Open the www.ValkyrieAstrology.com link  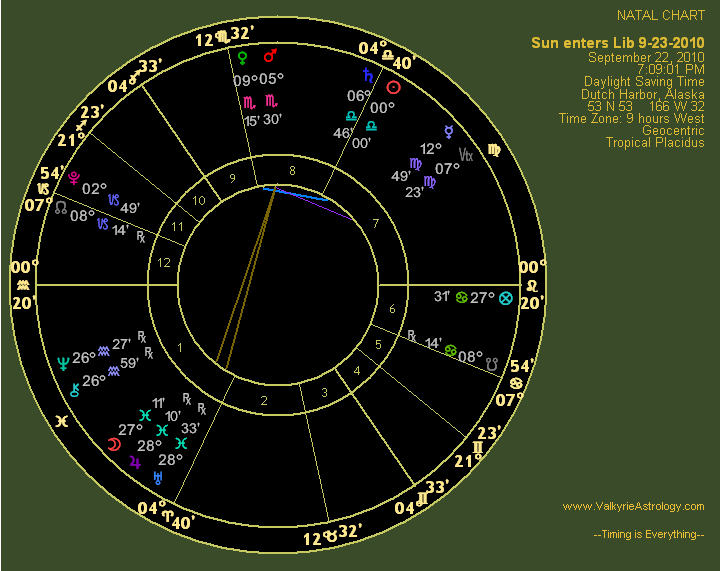(x=633, y=506)
